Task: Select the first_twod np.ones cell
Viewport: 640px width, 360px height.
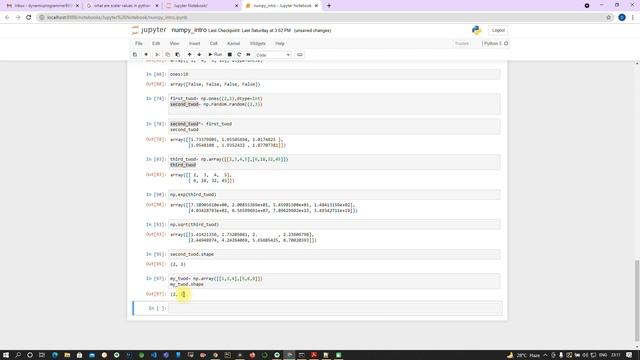Action: pos(334,104)
